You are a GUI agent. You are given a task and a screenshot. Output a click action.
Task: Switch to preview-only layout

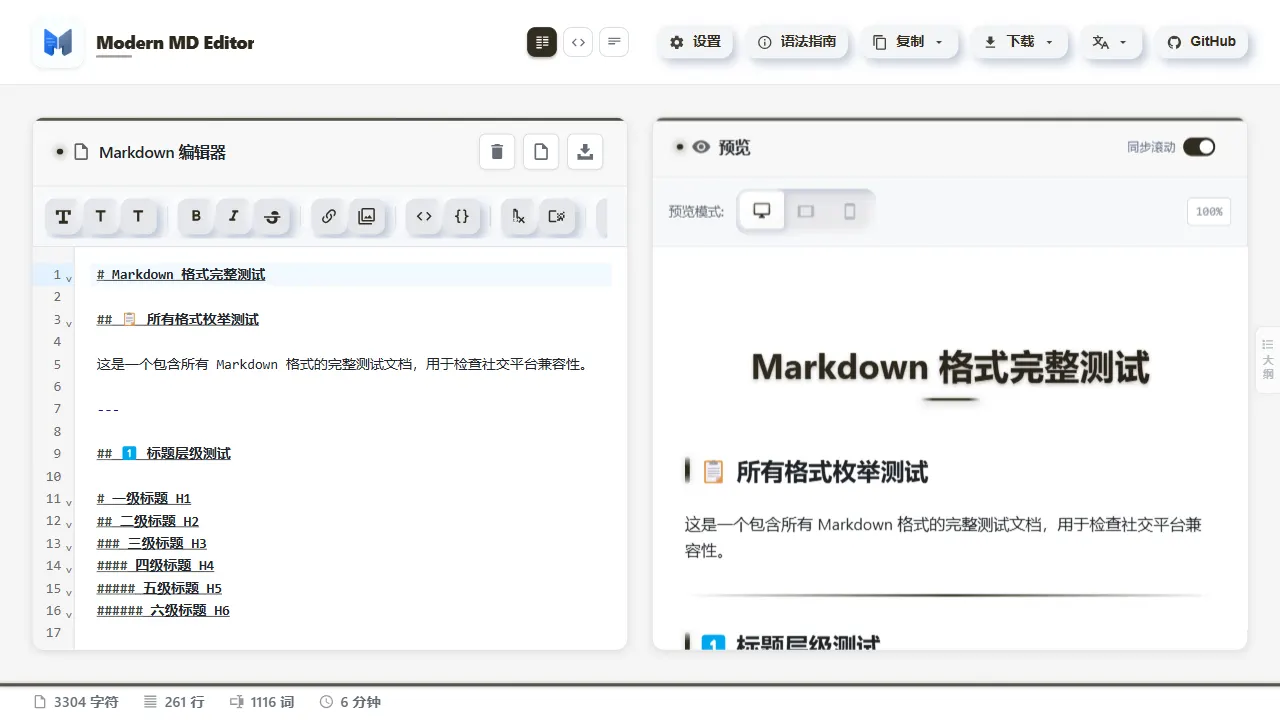614,42
